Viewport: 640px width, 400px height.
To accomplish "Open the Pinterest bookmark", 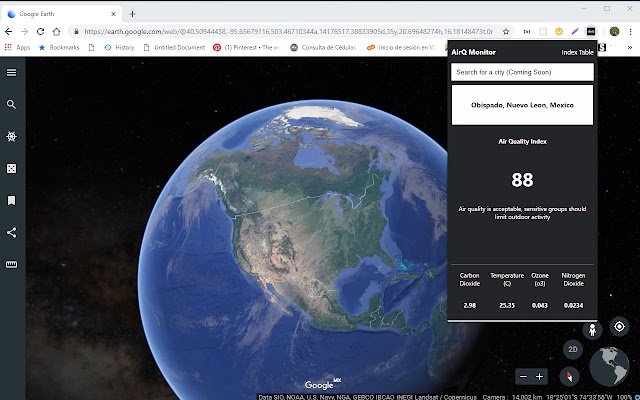I will pyautogui.click(x=246, y=47).
